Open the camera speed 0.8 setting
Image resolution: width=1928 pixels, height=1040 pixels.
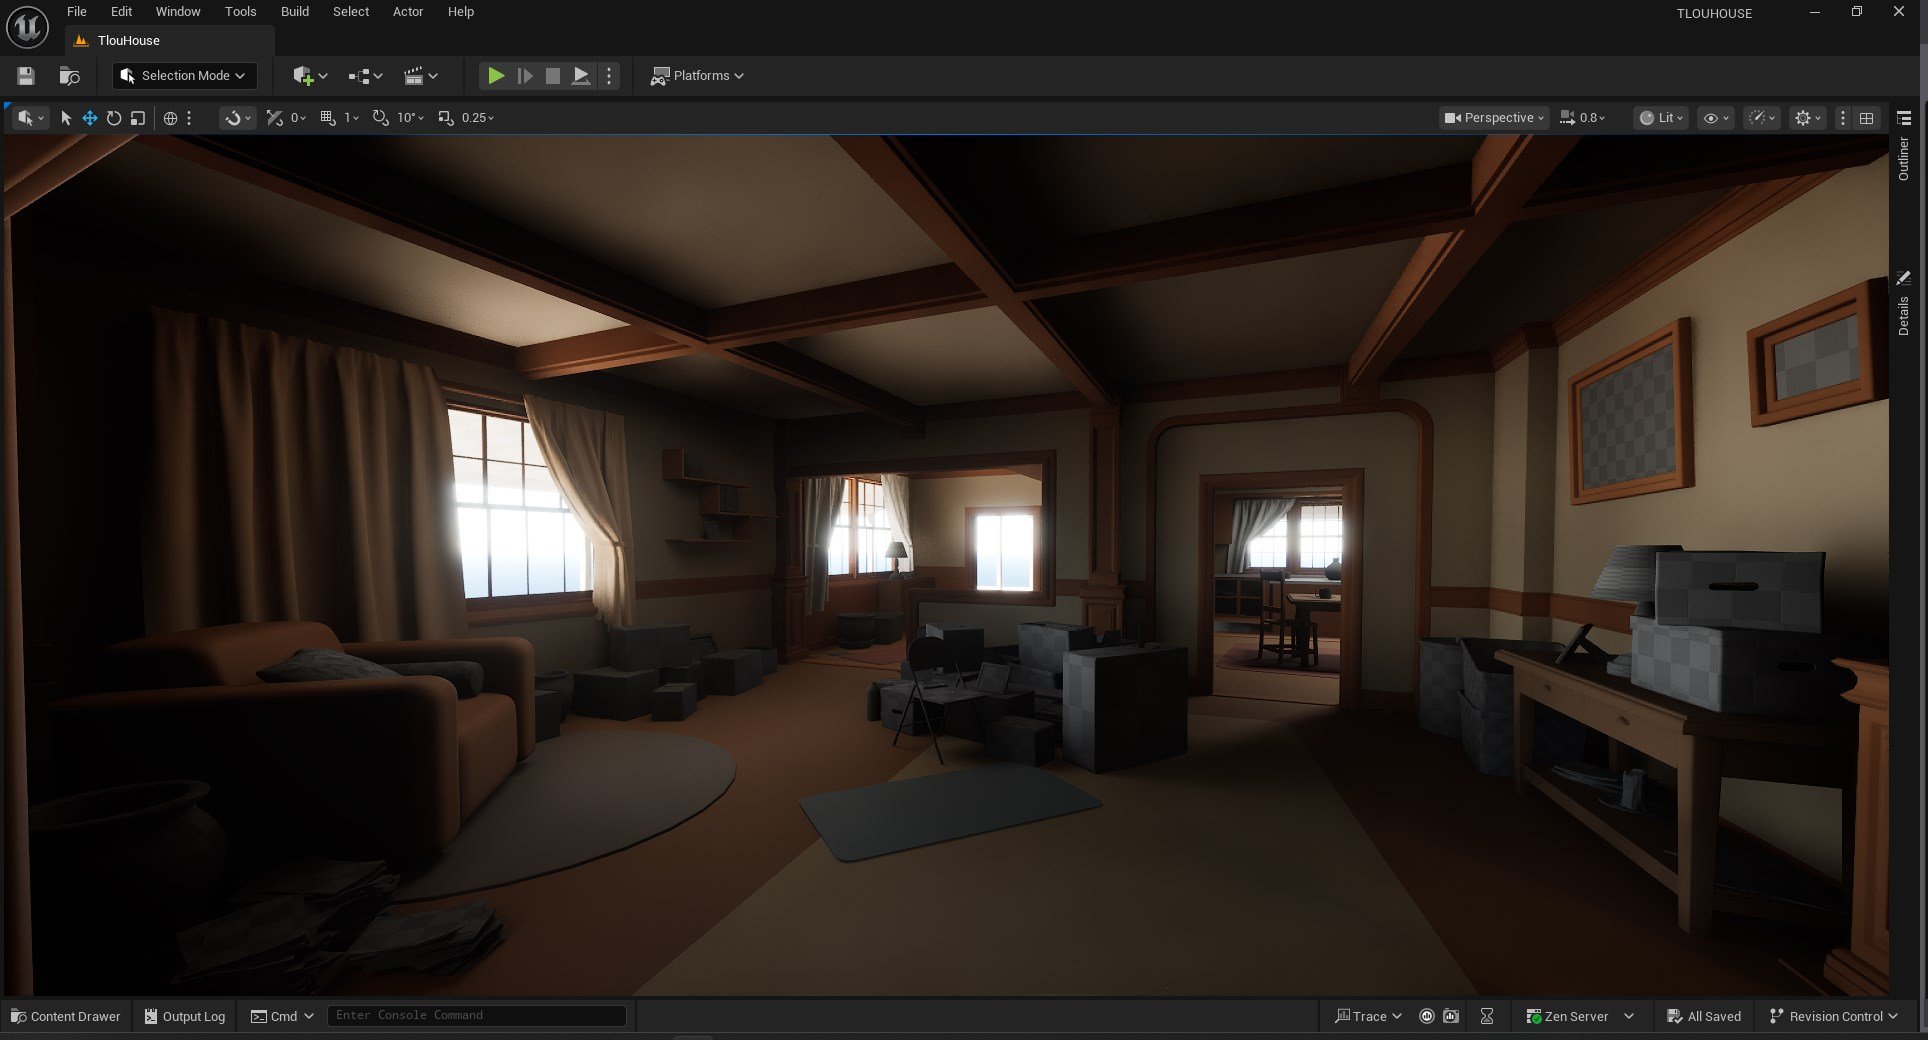coord(1582,118)
